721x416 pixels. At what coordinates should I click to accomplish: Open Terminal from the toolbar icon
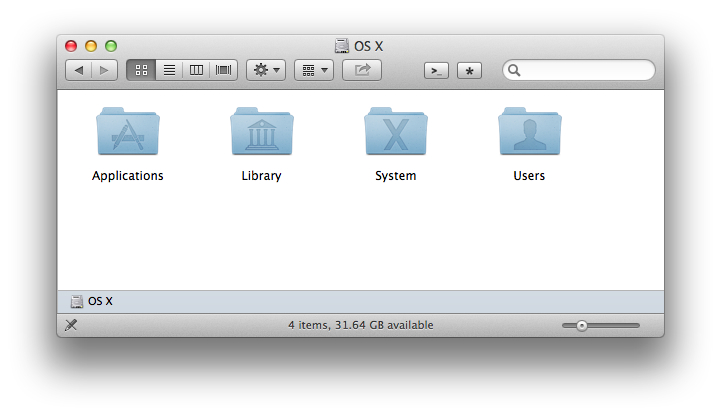coord(436,71)
